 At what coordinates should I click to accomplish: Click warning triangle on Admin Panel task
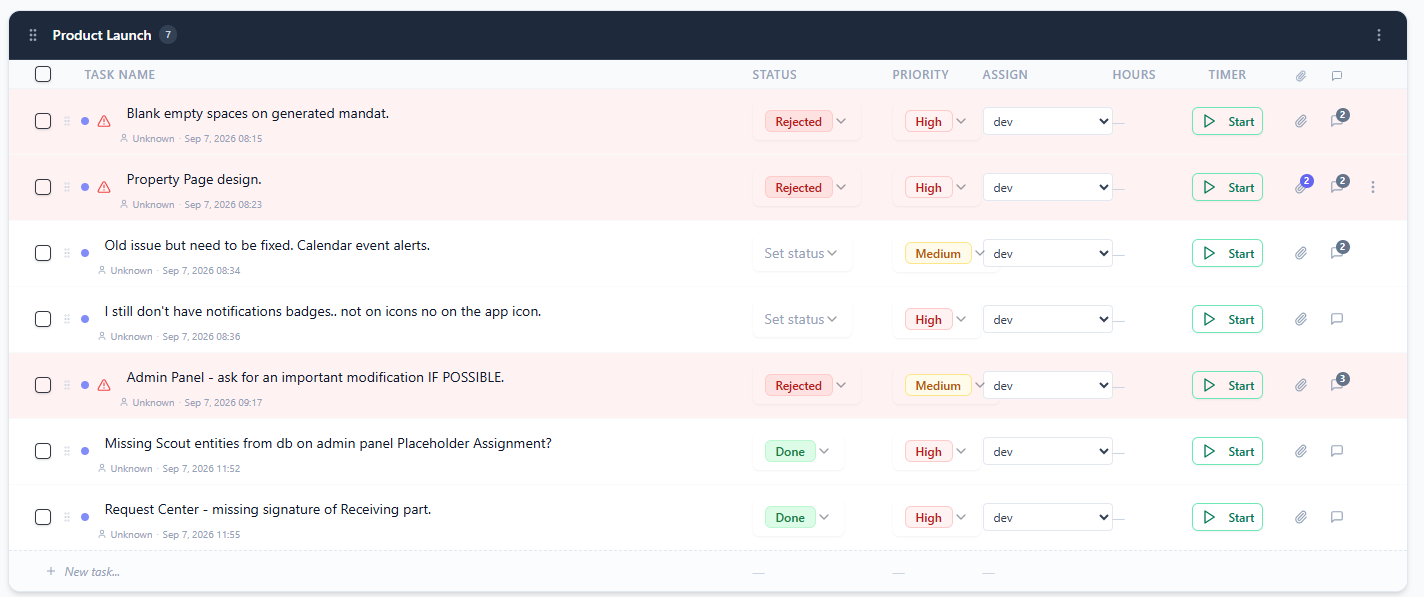104,385
